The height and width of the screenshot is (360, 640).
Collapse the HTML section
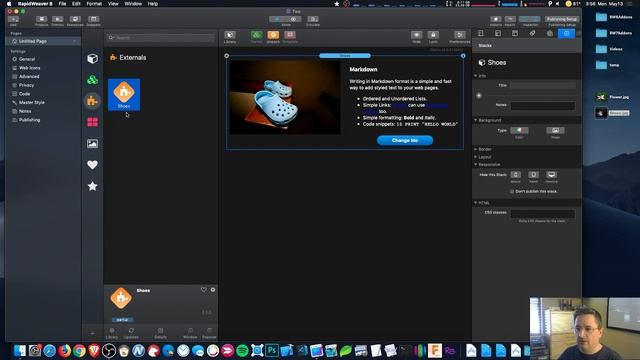[x=476, y=203]
